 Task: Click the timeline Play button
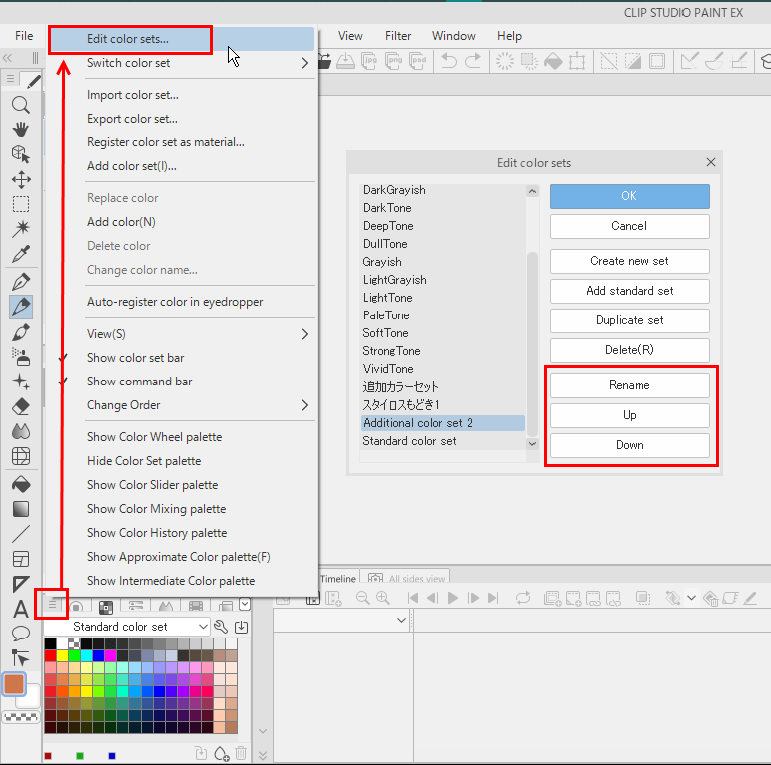coord(453,598)
